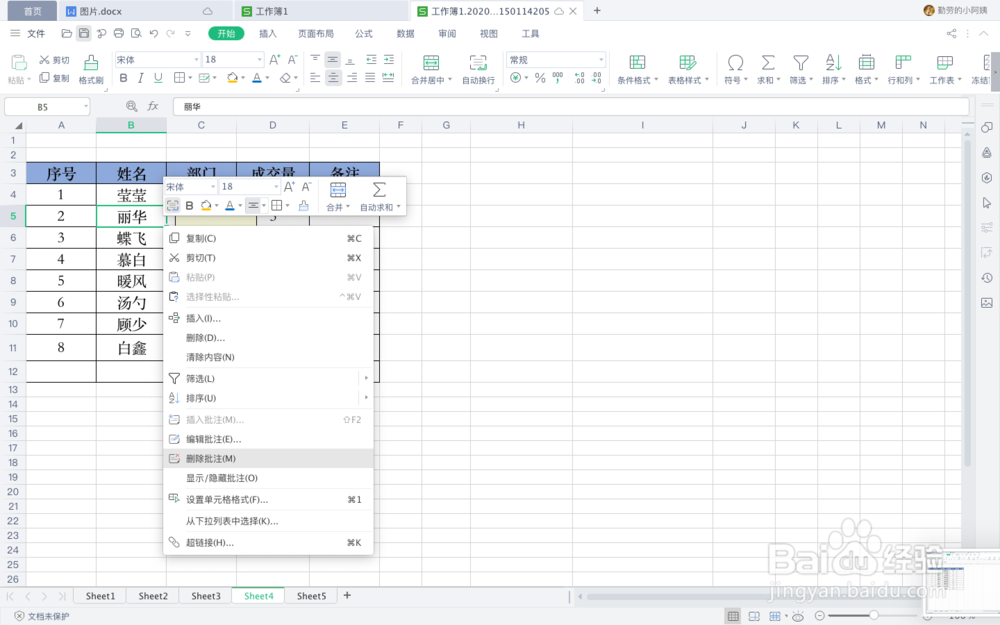This screenshot has height=625, width=1000.
Task: Choose Format Cells (设置单元格格式F) in the context menu
Action: 268,499
